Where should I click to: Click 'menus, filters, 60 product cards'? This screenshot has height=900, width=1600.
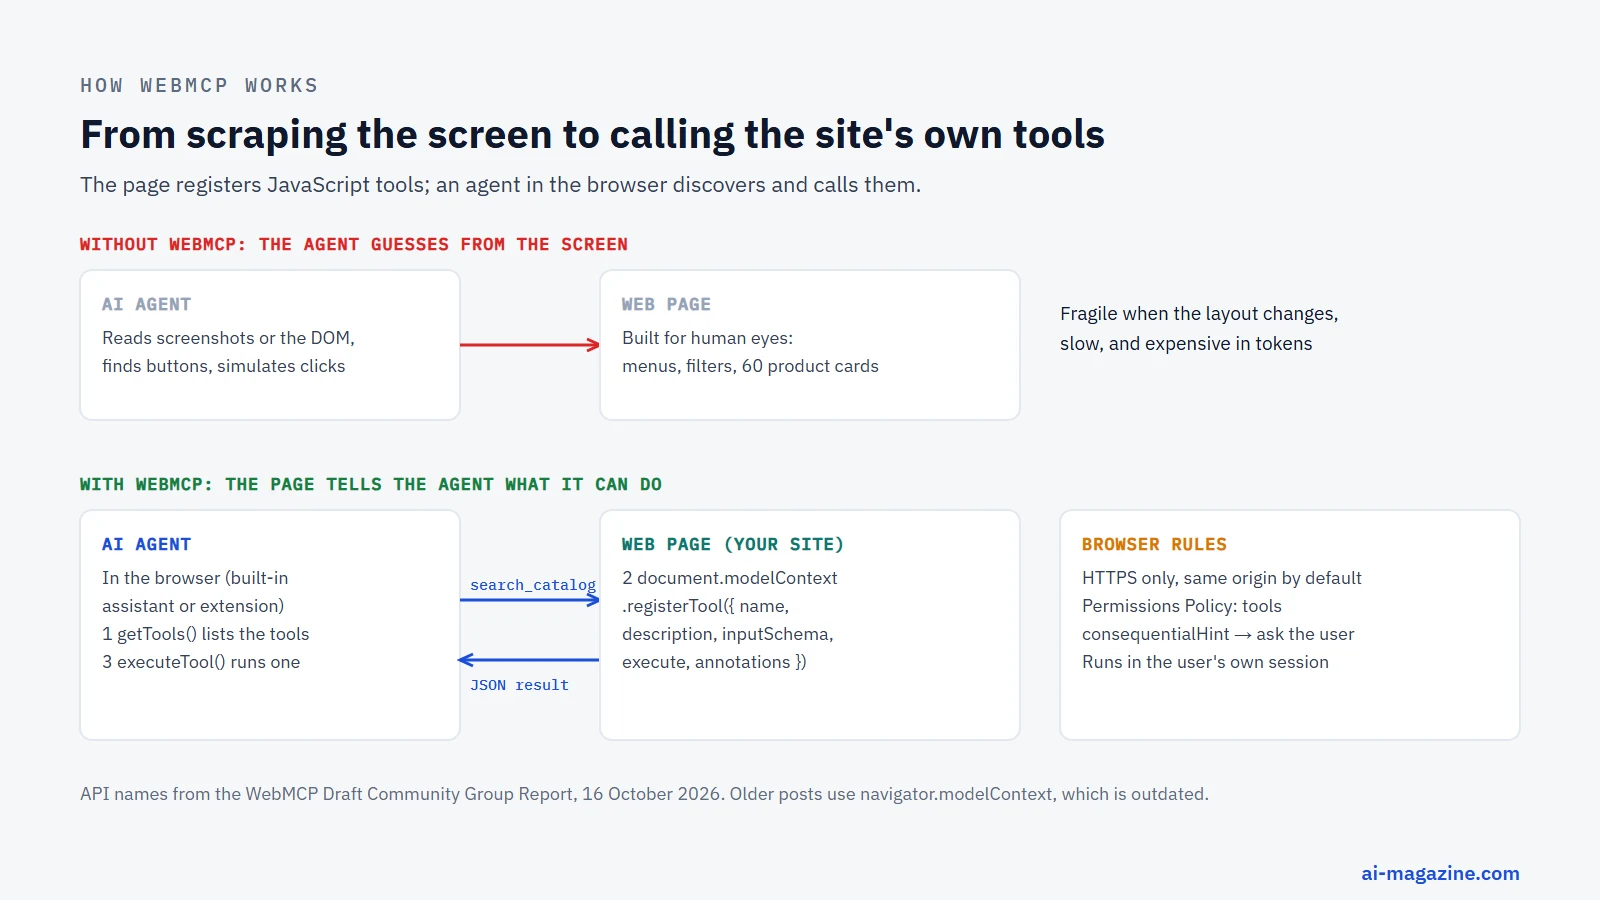pos(750,366)
